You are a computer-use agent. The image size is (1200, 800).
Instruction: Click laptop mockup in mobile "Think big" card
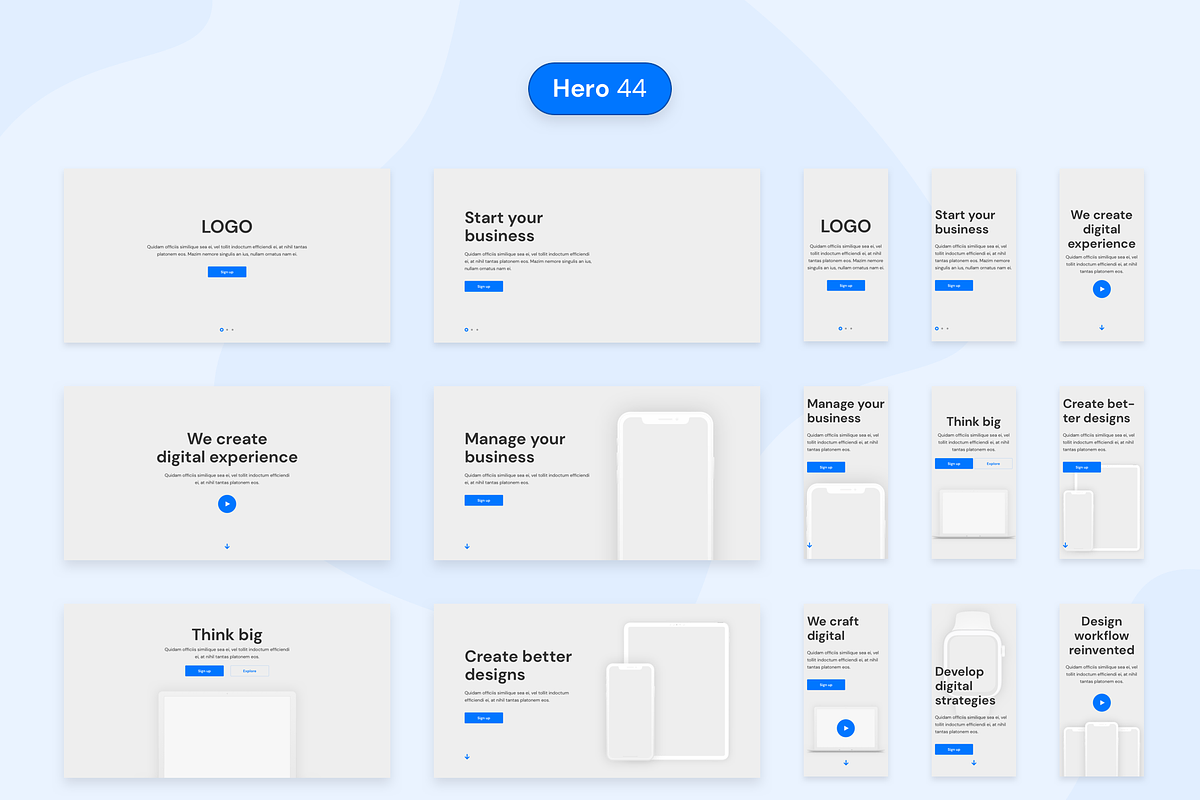point(974,513)
